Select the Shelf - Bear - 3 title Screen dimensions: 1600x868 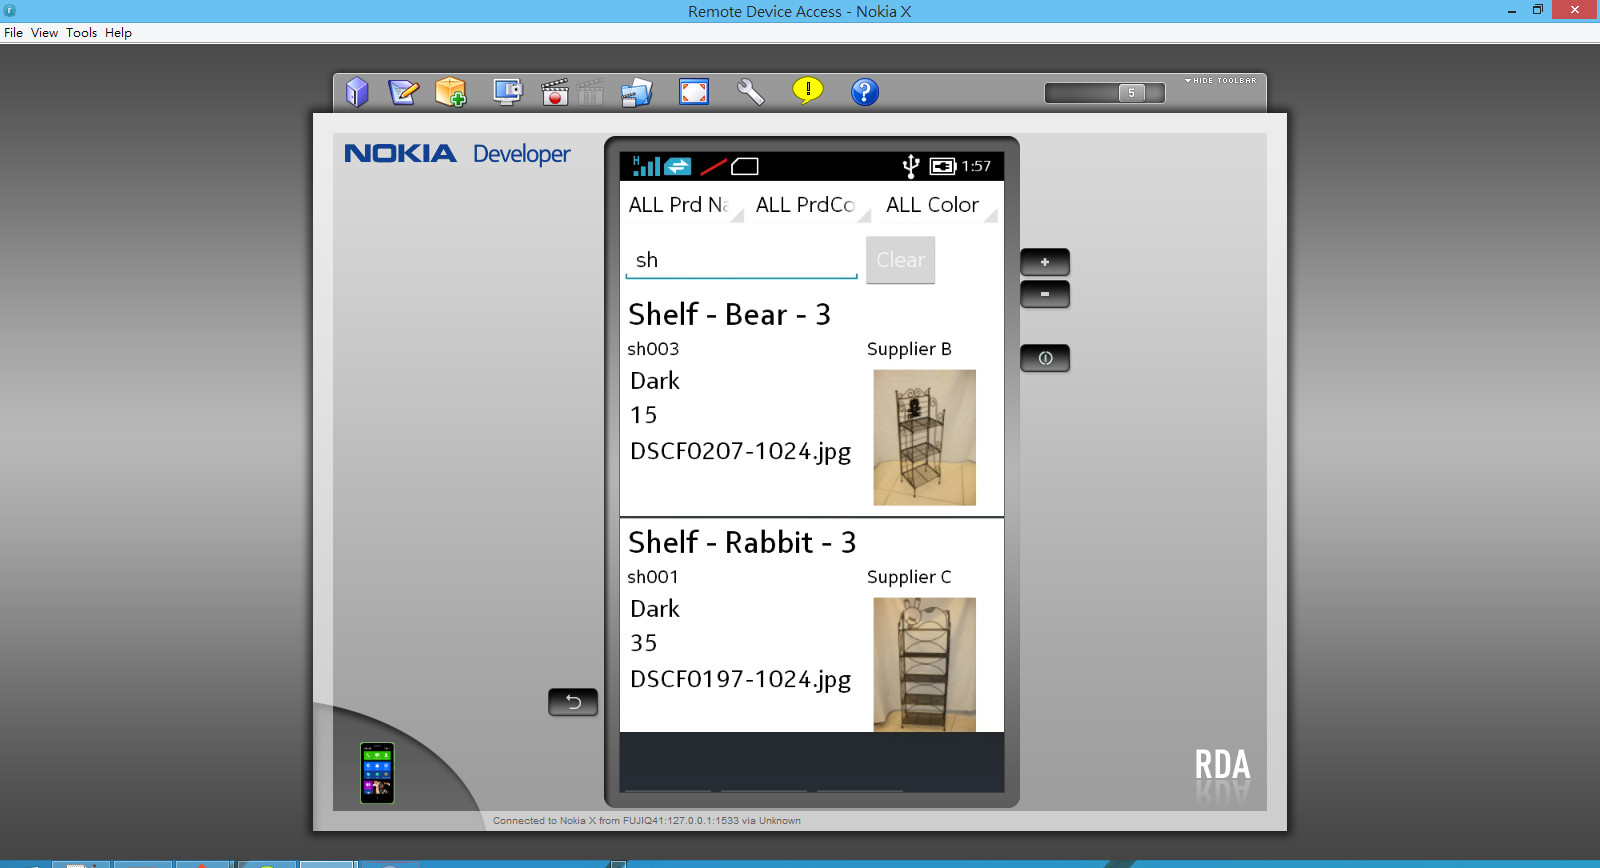(729, 315)
